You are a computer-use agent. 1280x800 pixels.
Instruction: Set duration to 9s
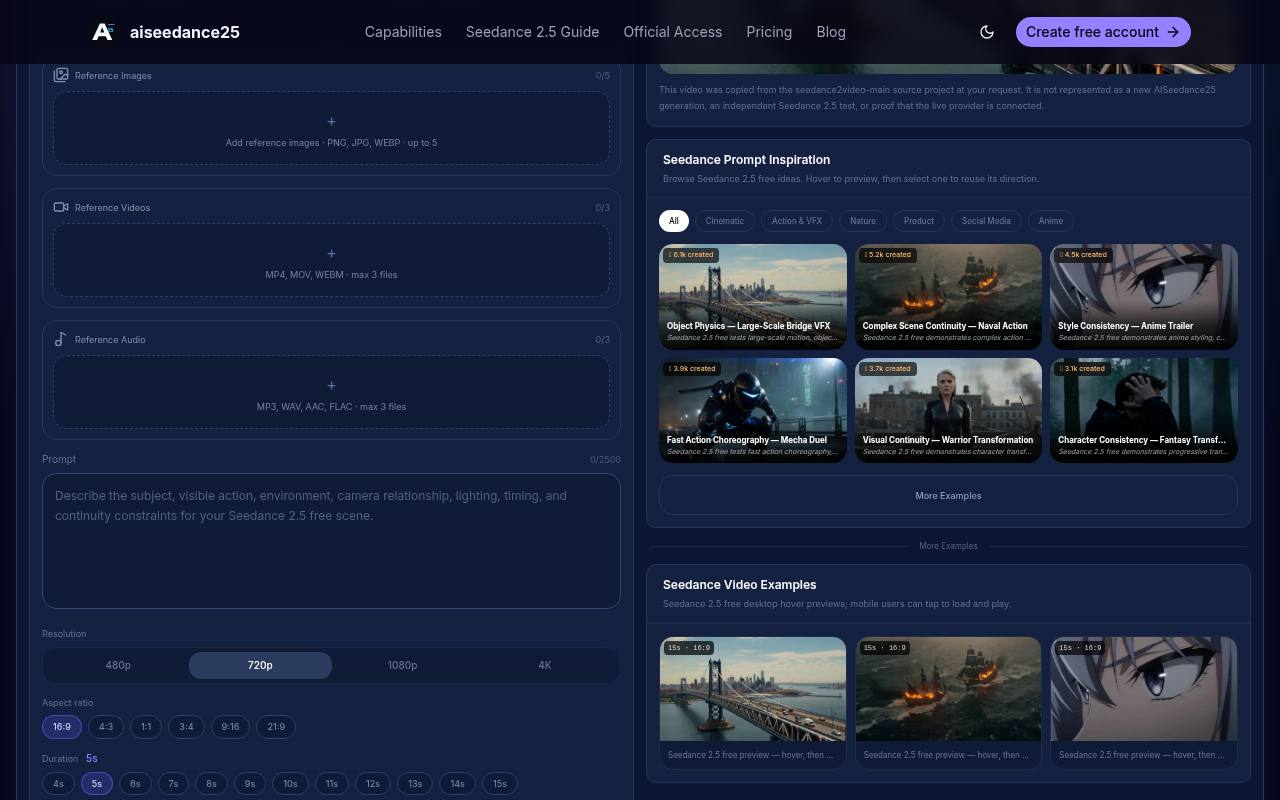click(250, 784)
